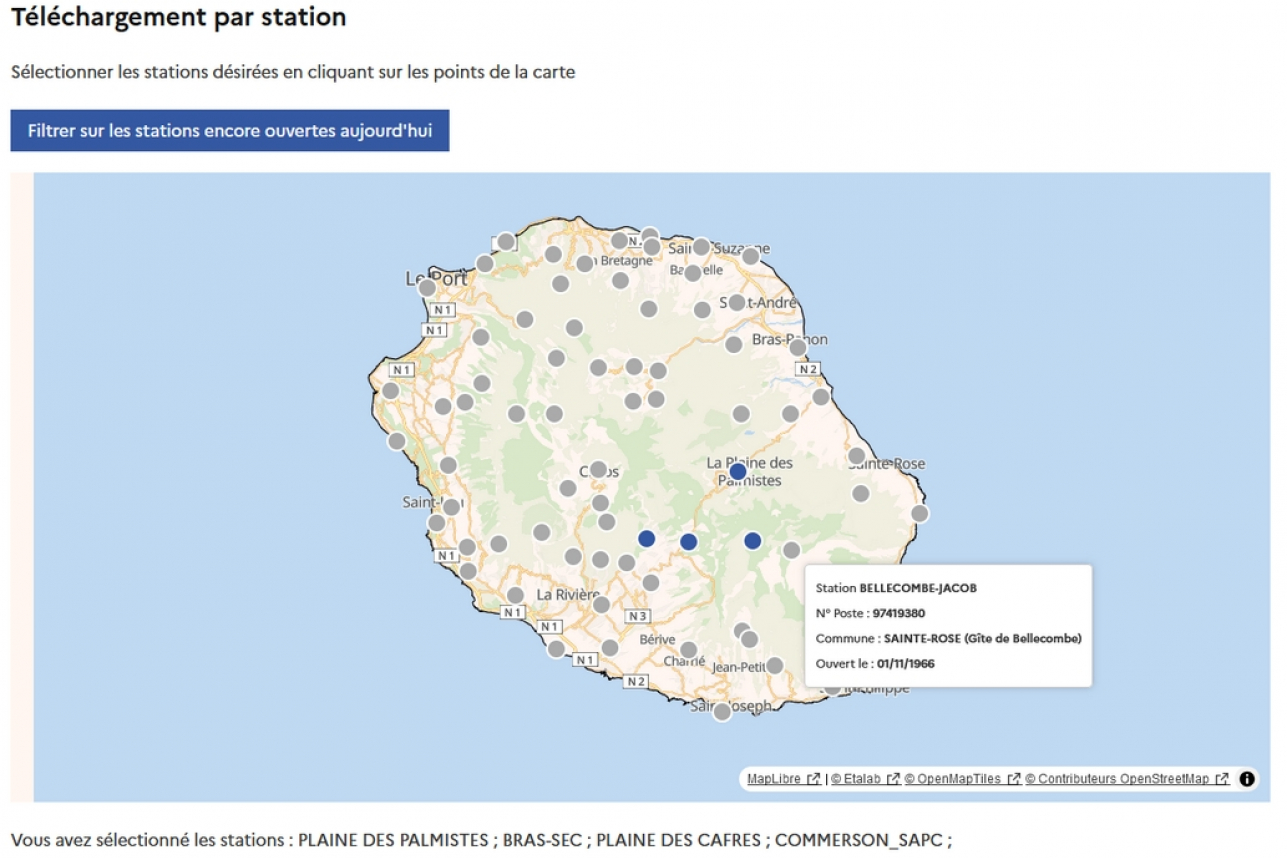This screenshot has height=858, width=1287.
Task: Select the gray marker on the Cilaos label
Action: pos(598,469)
